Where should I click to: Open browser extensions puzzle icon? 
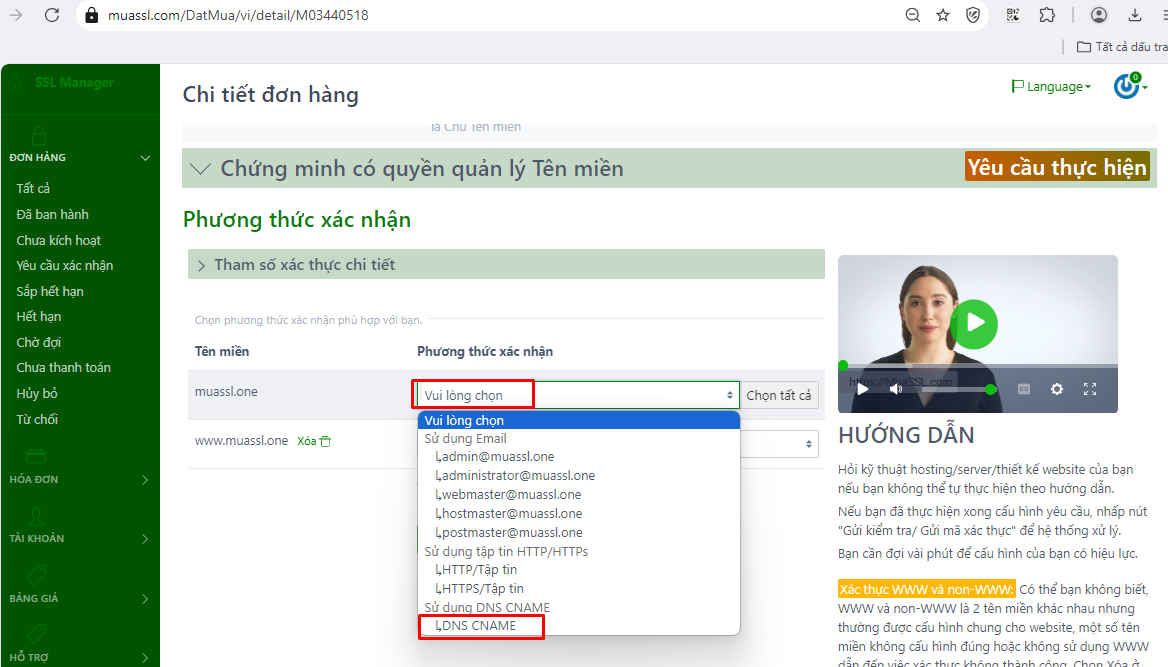1047,15
